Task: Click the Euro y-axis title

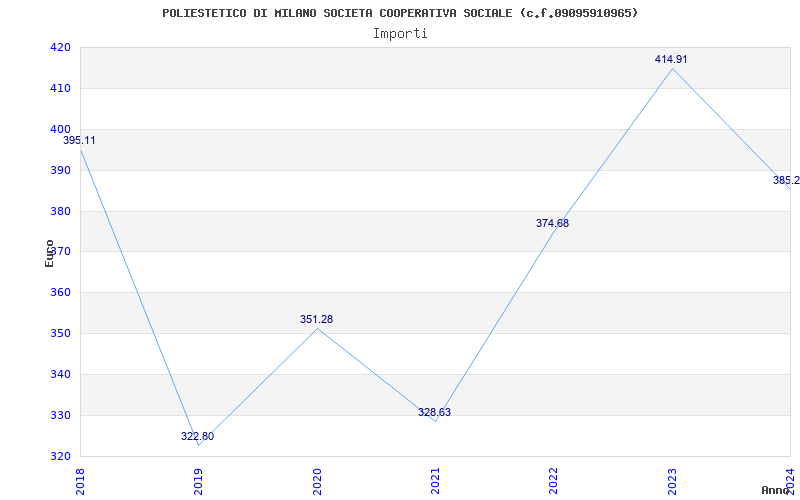Action: [49, 253]
